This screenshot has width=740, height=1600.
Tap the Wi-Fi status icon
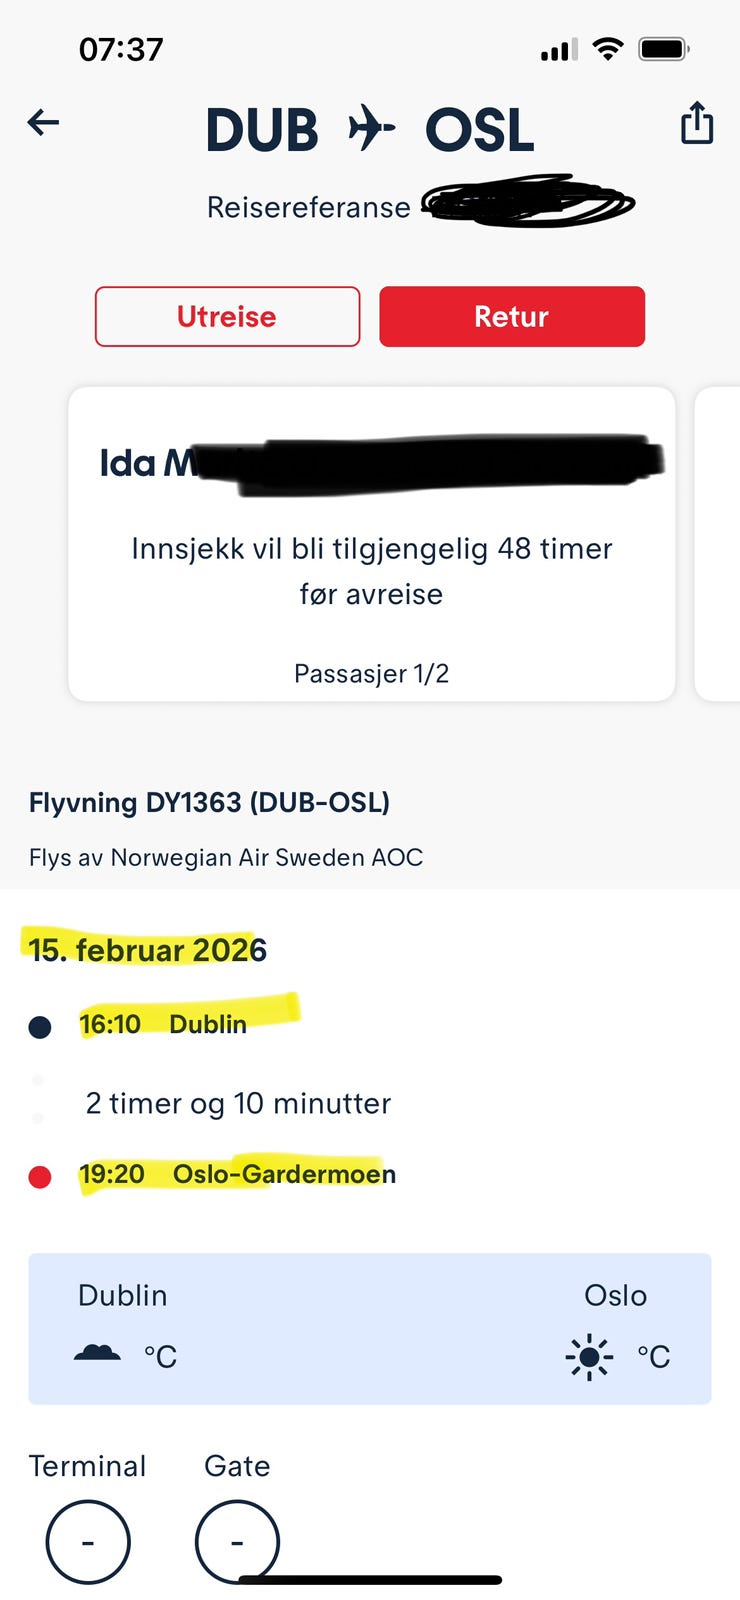point(607,49)
